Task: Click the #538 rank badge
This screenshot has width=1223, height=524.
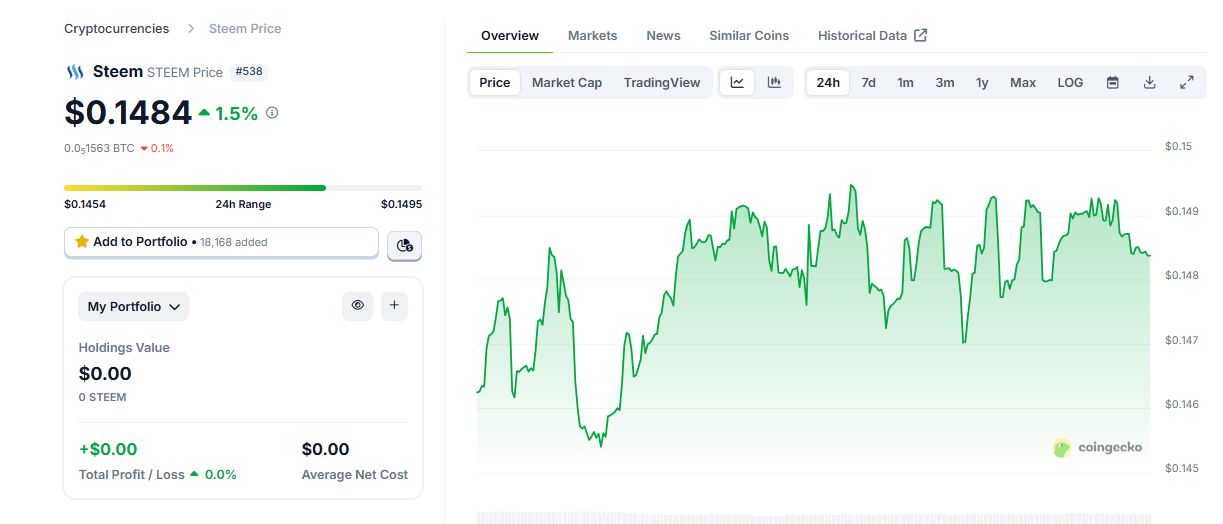Action: pyautogui.click(x=249, y=72)
